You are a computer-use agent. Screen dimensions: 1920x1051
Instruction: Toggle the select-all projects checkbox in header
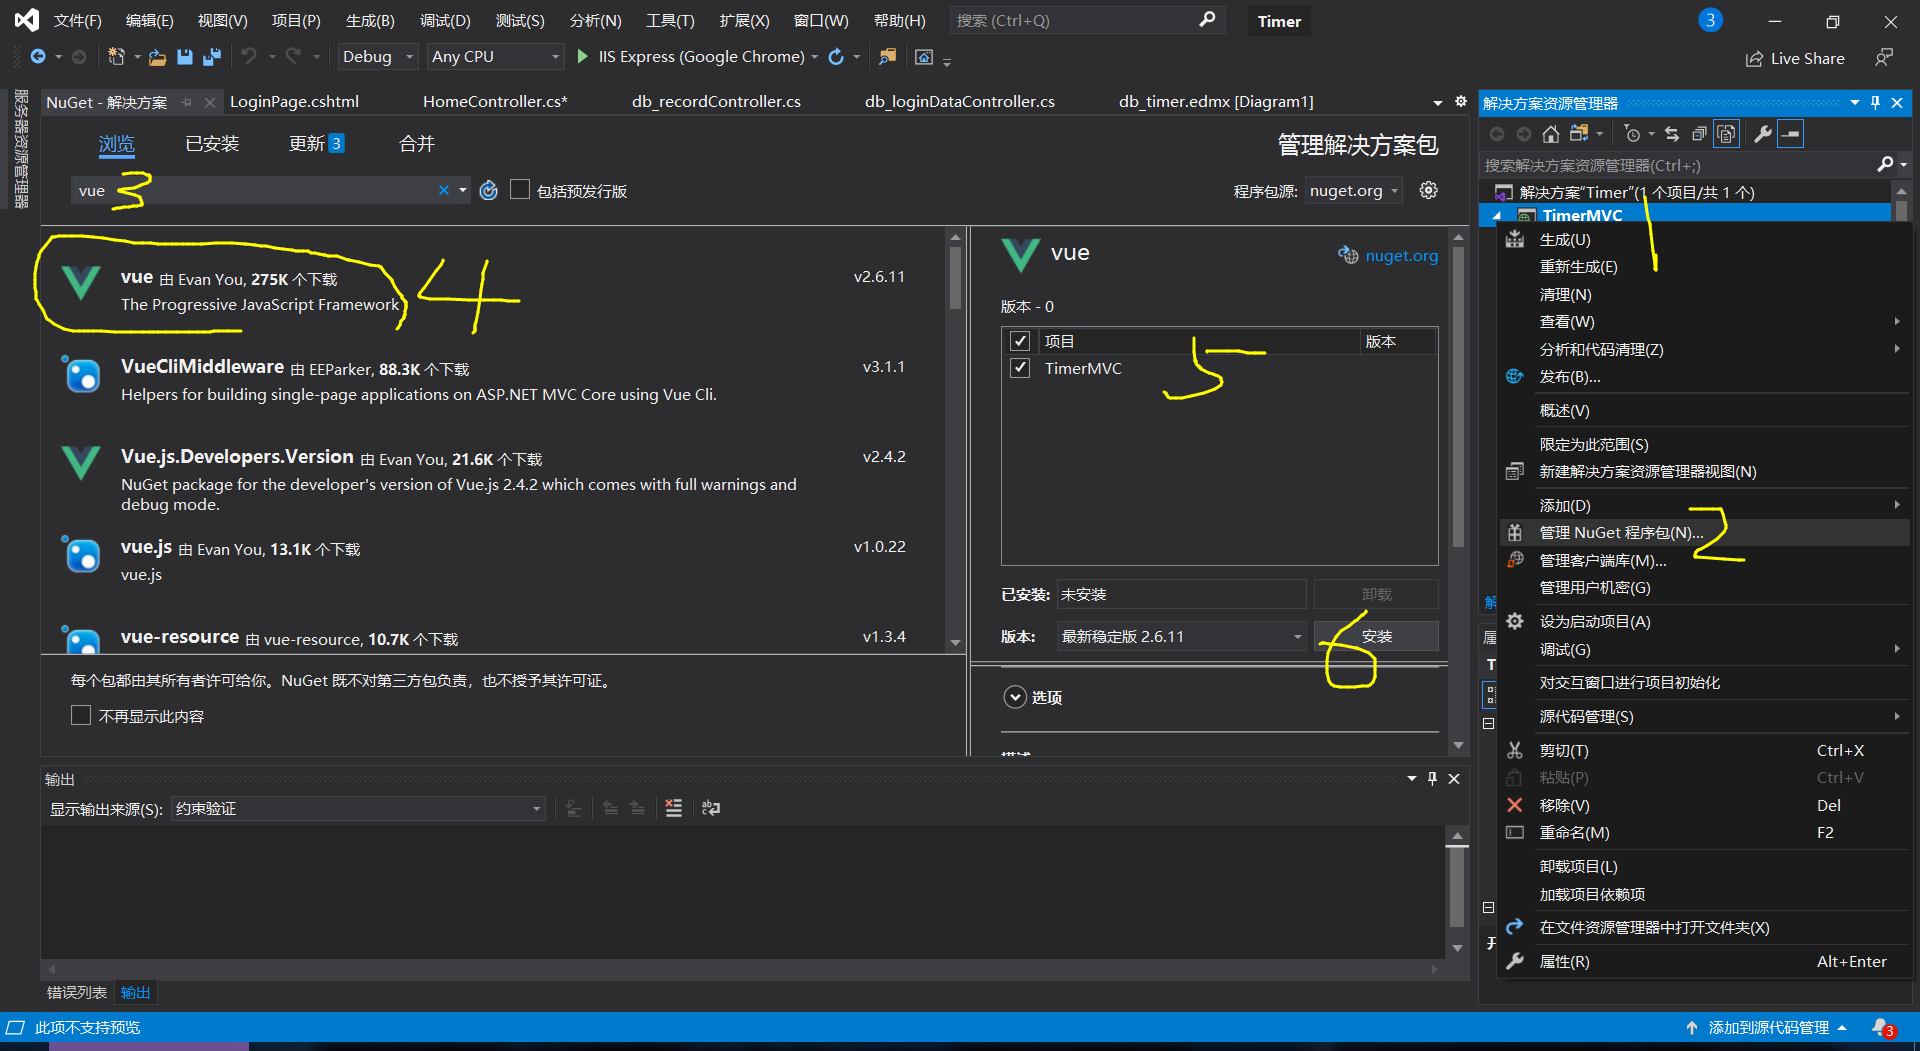click(x=1020, y=341)
